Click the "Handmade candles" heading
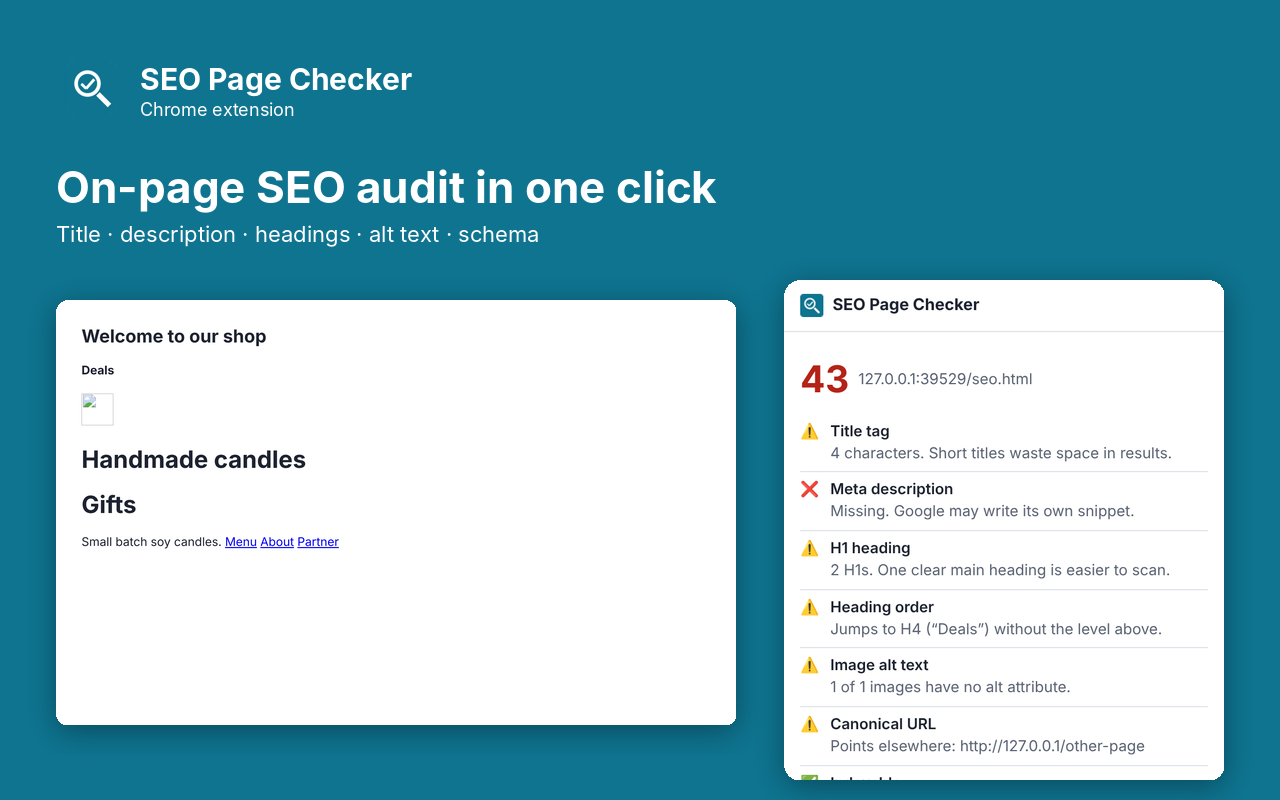The image size is (1280, 800). point(194,460)
